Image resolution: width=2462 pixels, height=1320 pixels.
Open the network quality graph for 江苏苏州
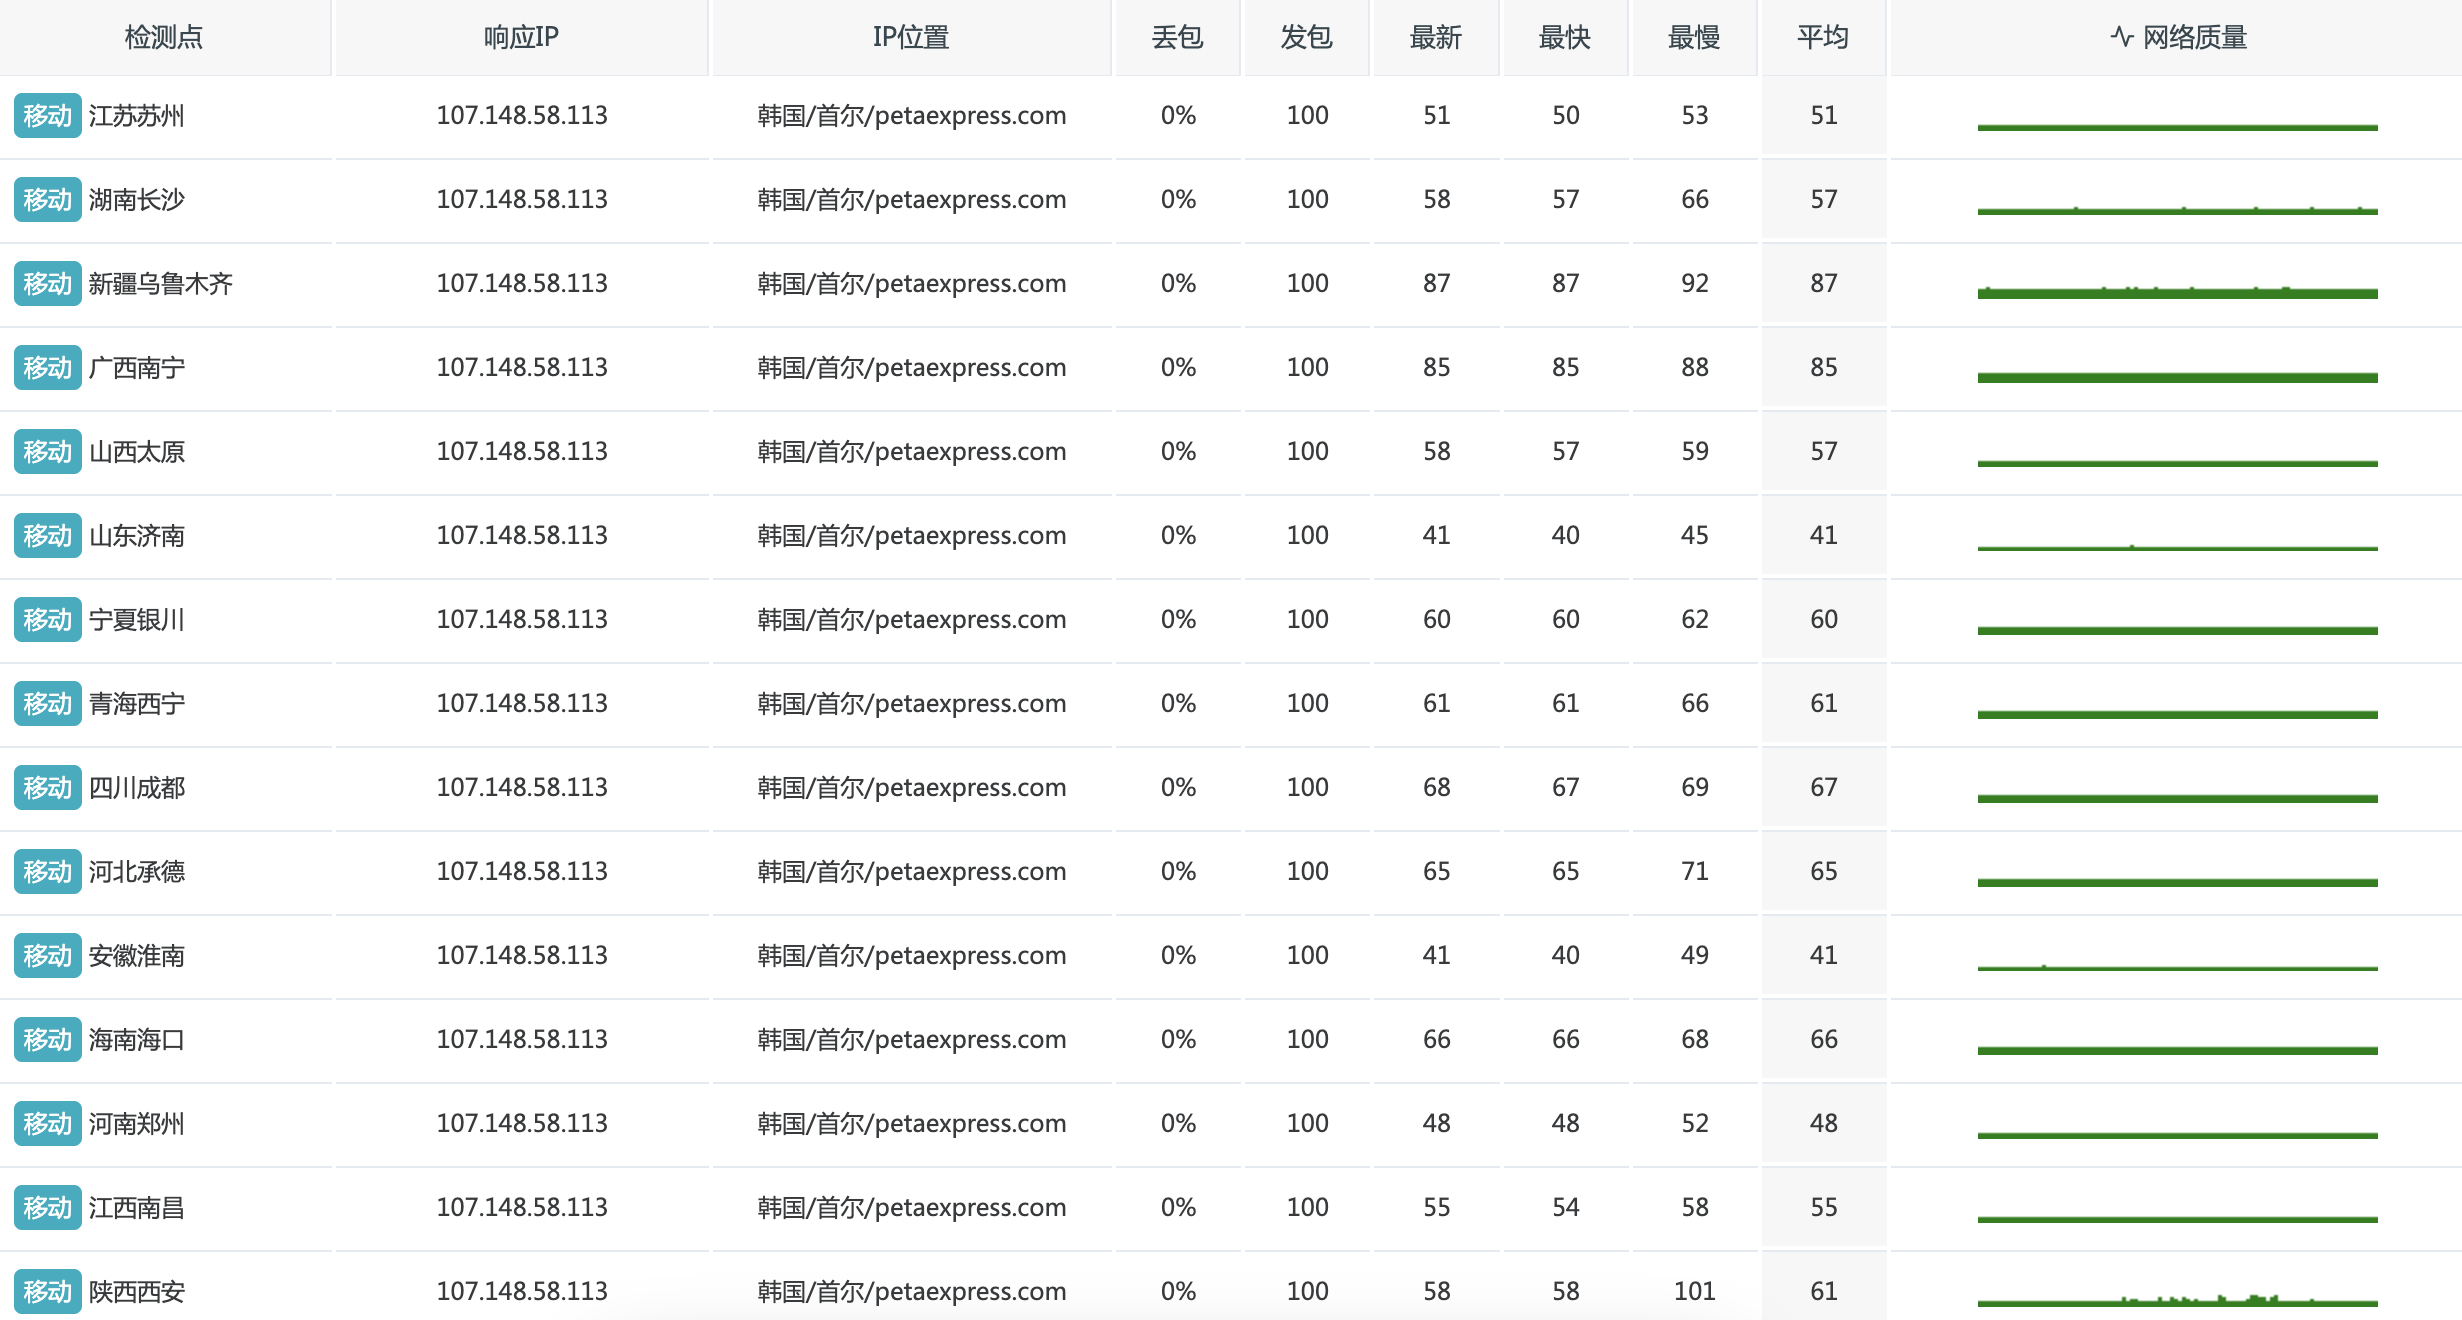pyautogui.click(x=2177, y=126)
